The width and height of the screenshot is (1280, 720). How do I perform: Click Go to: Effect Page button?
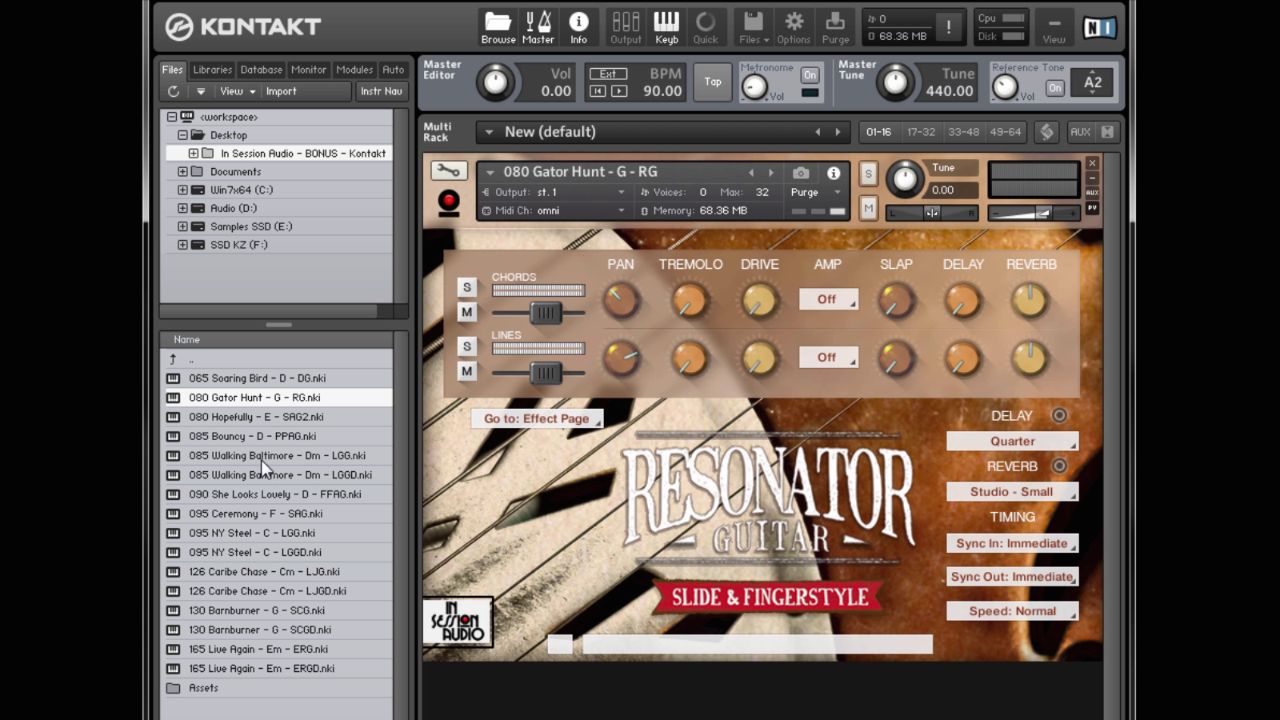pos(537,419)
